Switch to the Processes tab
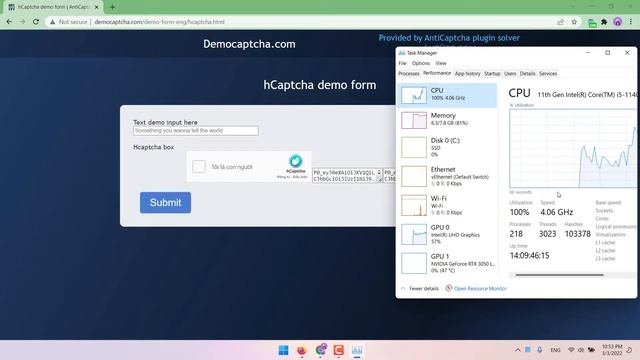This screenshot has width=640, height=360. [x=409, y=73]
